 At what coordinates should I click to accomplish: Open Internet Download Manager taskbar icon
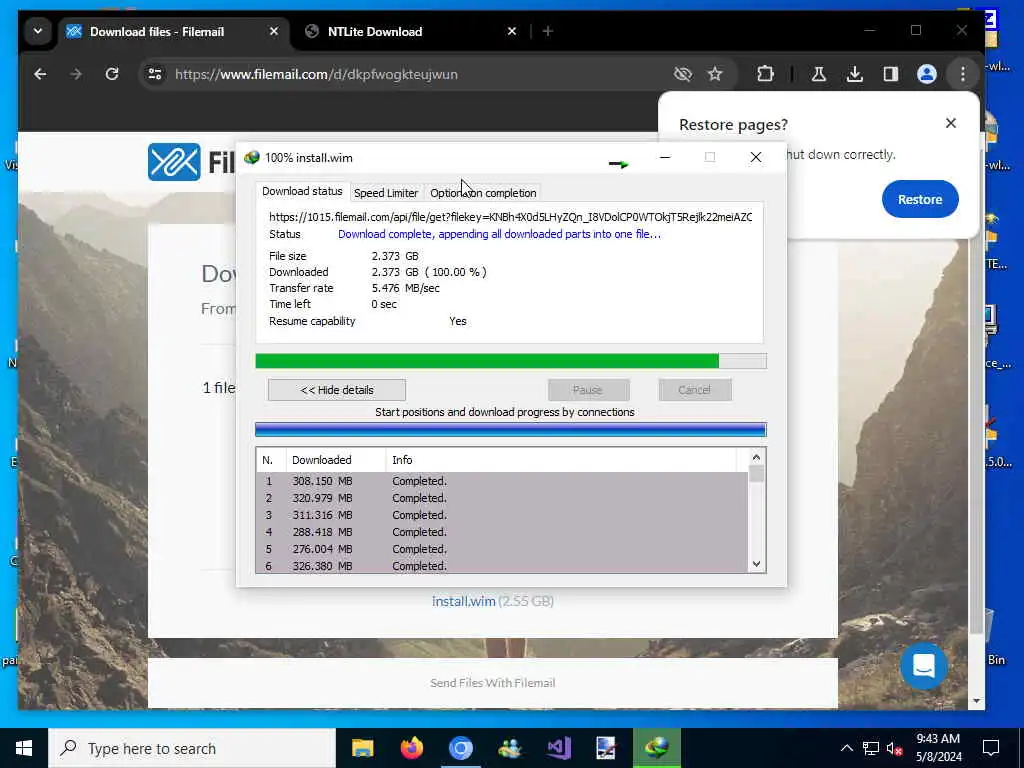[656, 748]
